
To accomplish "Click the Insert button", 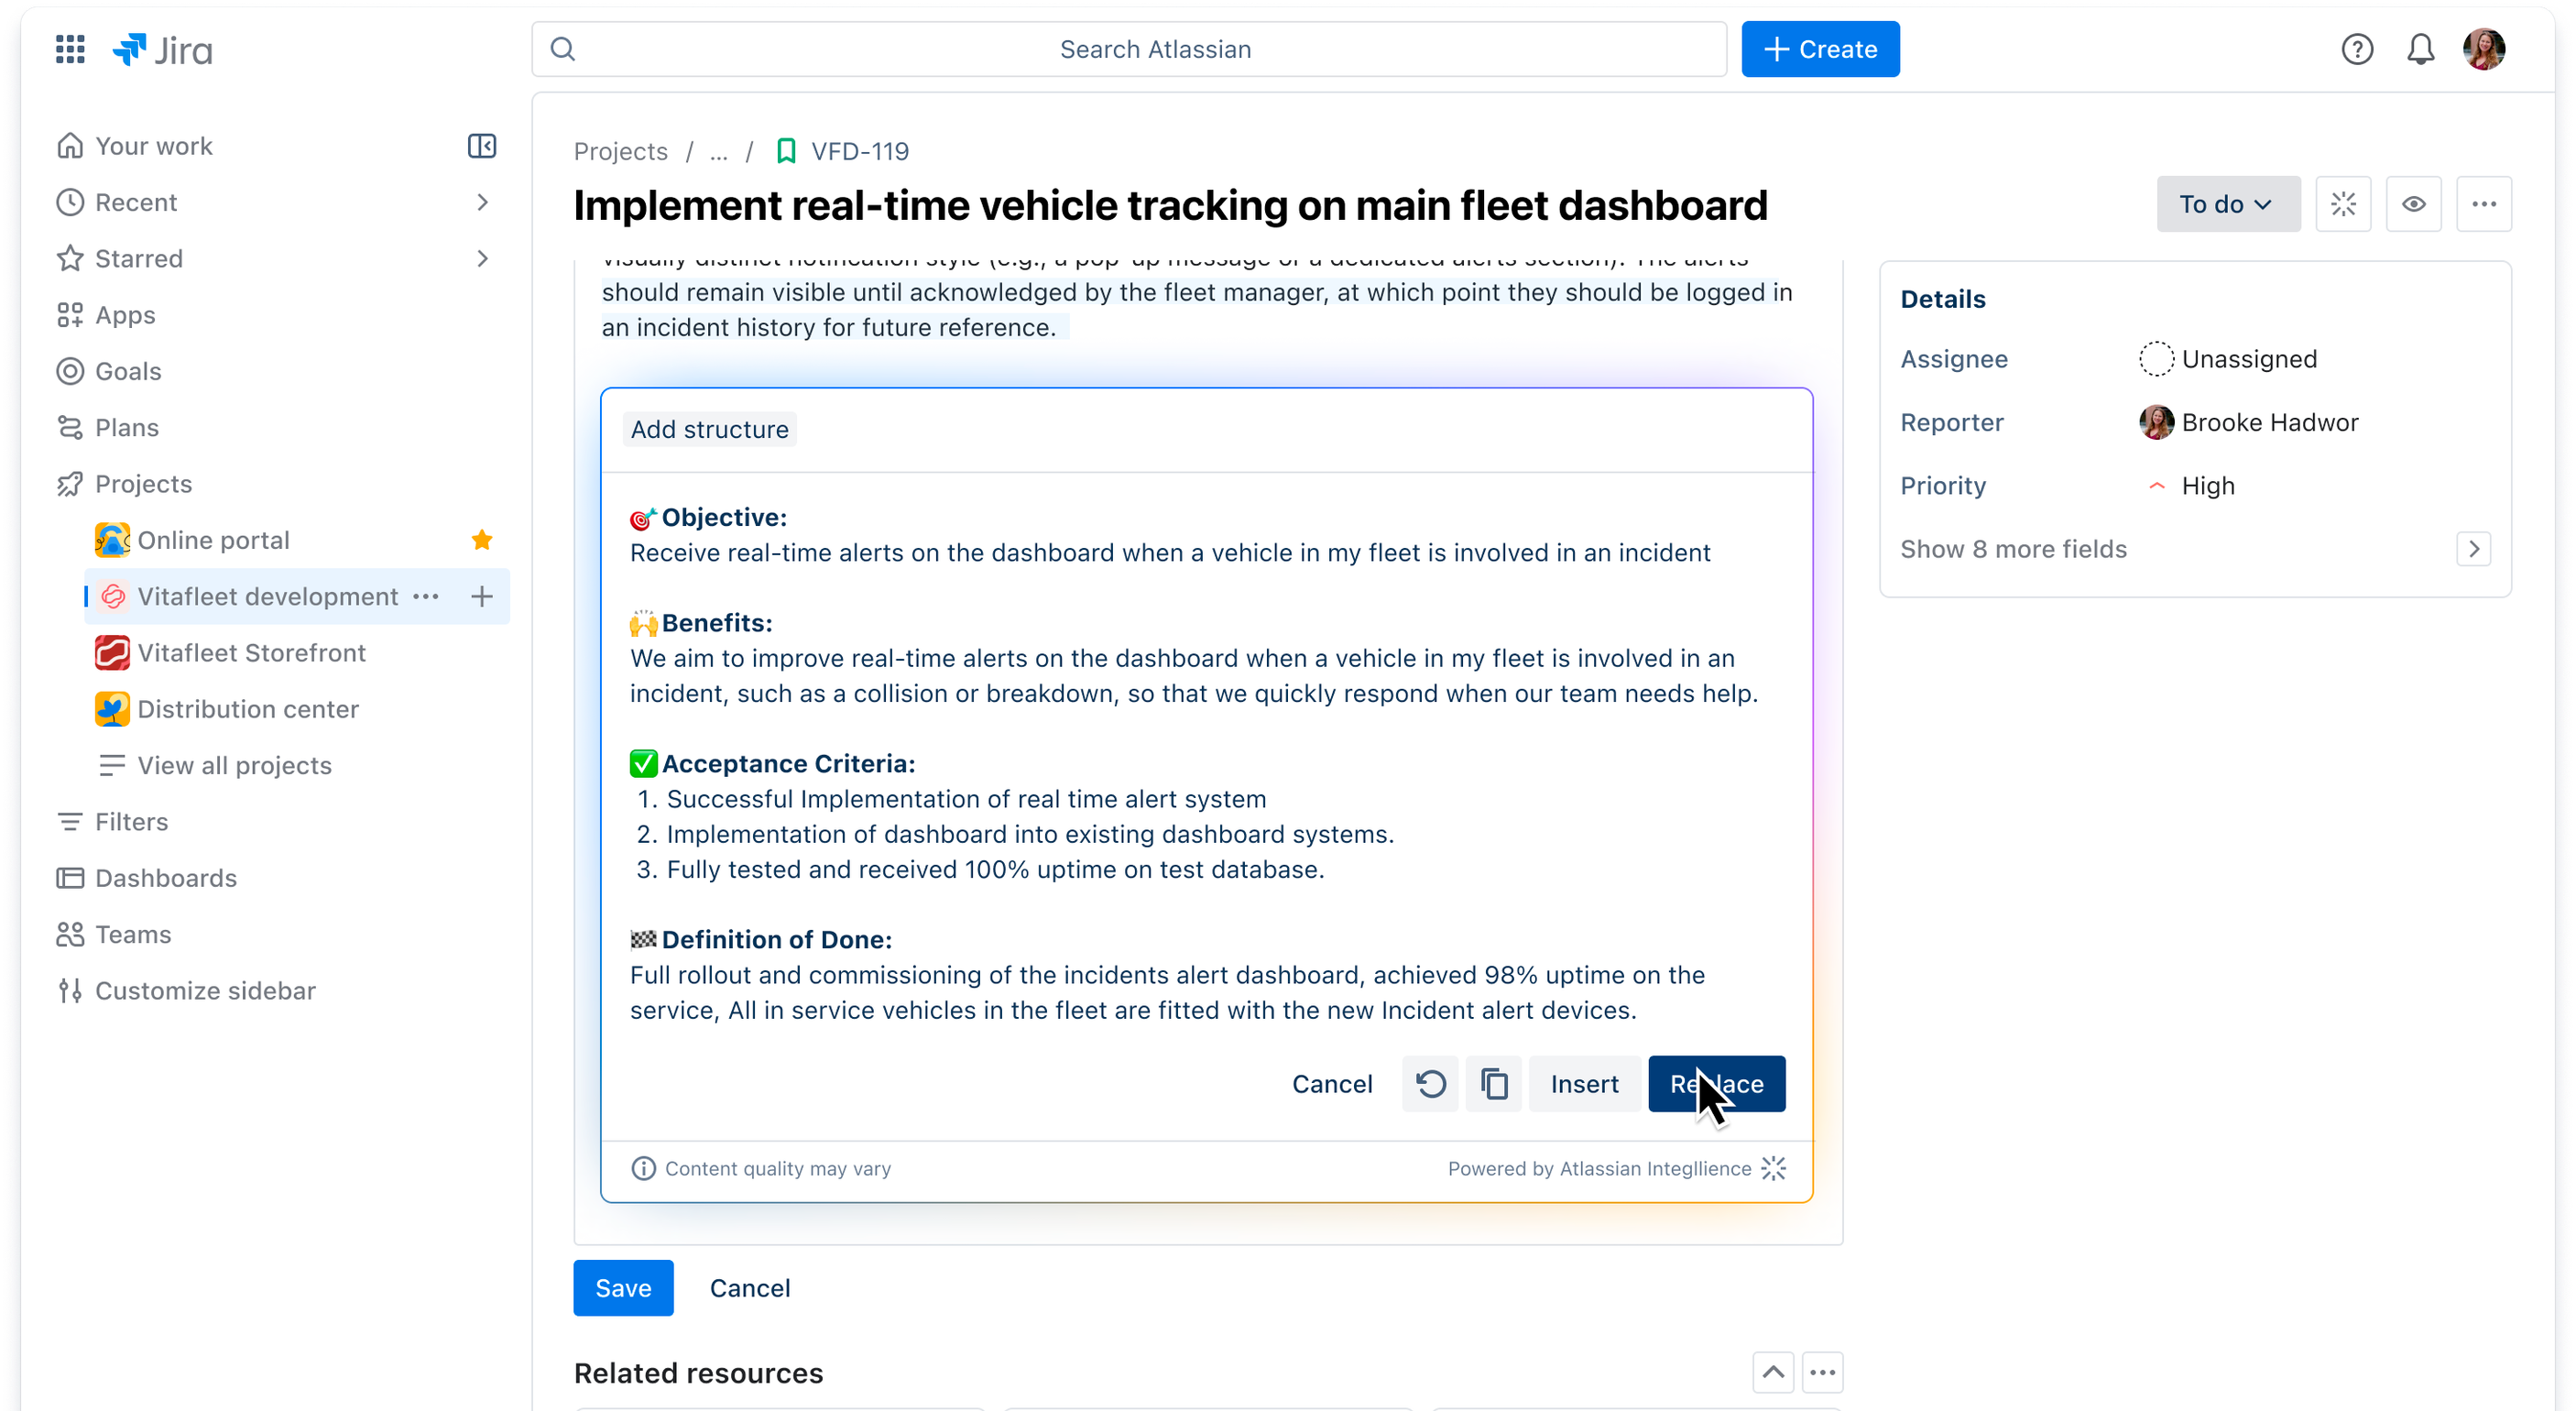I will [x=1584, y=1084].
